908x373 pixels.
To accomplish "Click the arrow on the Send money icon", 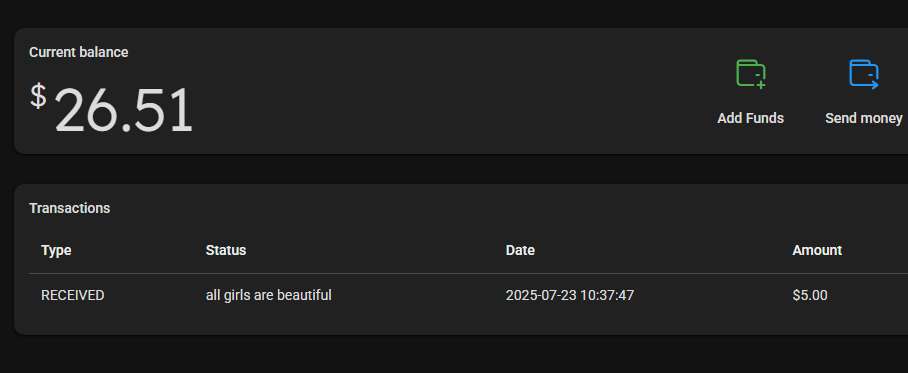I will [x=873, y=85].
